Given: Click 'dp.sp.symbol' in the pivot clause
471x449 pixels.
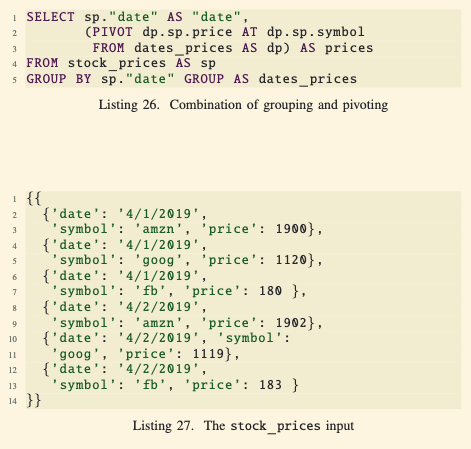Looking at the screenshot, I should (316, 32).
